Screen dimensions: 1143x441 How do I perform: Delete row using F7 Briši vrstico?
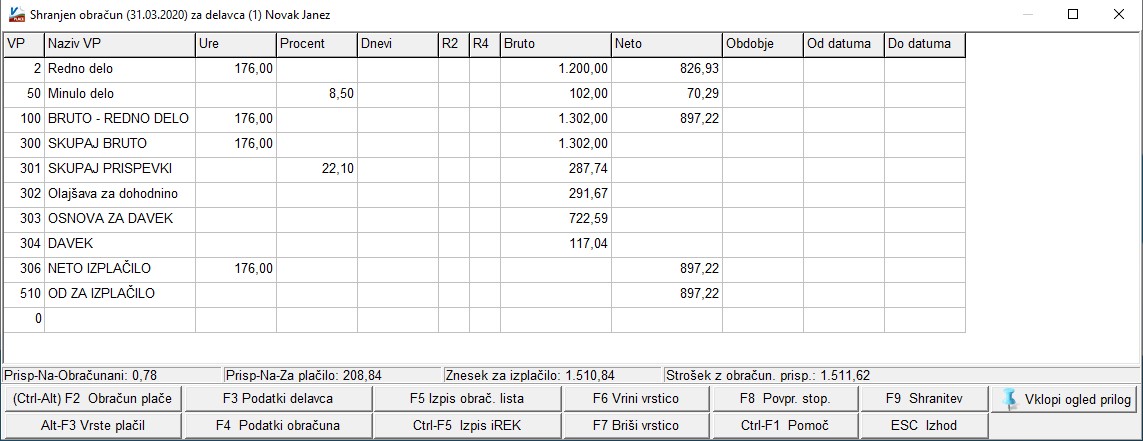point(636,426)
